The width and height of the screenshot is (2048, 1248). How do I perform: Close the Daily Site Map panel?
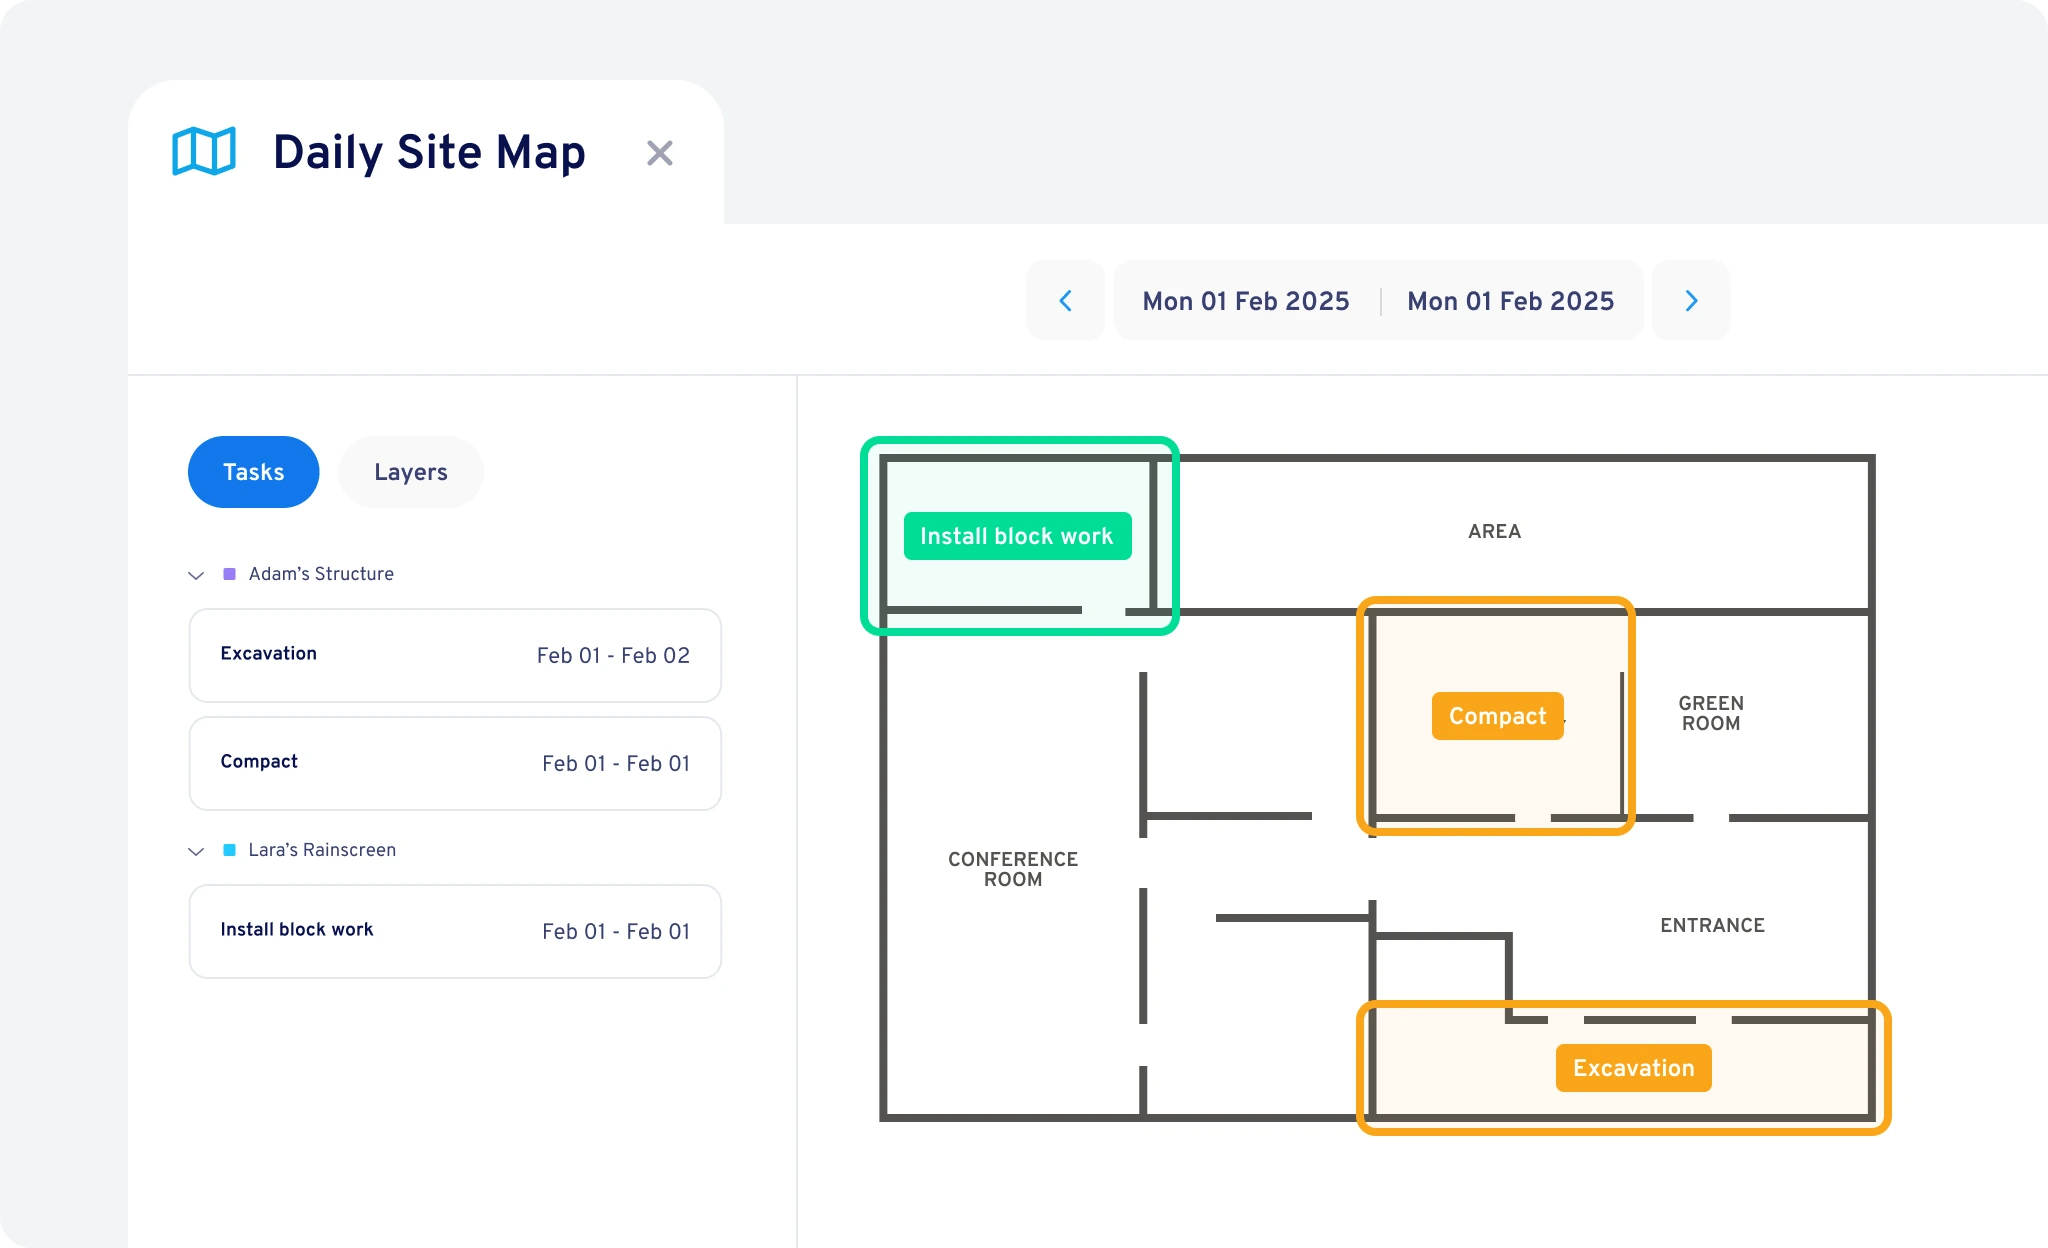(659, 153)
